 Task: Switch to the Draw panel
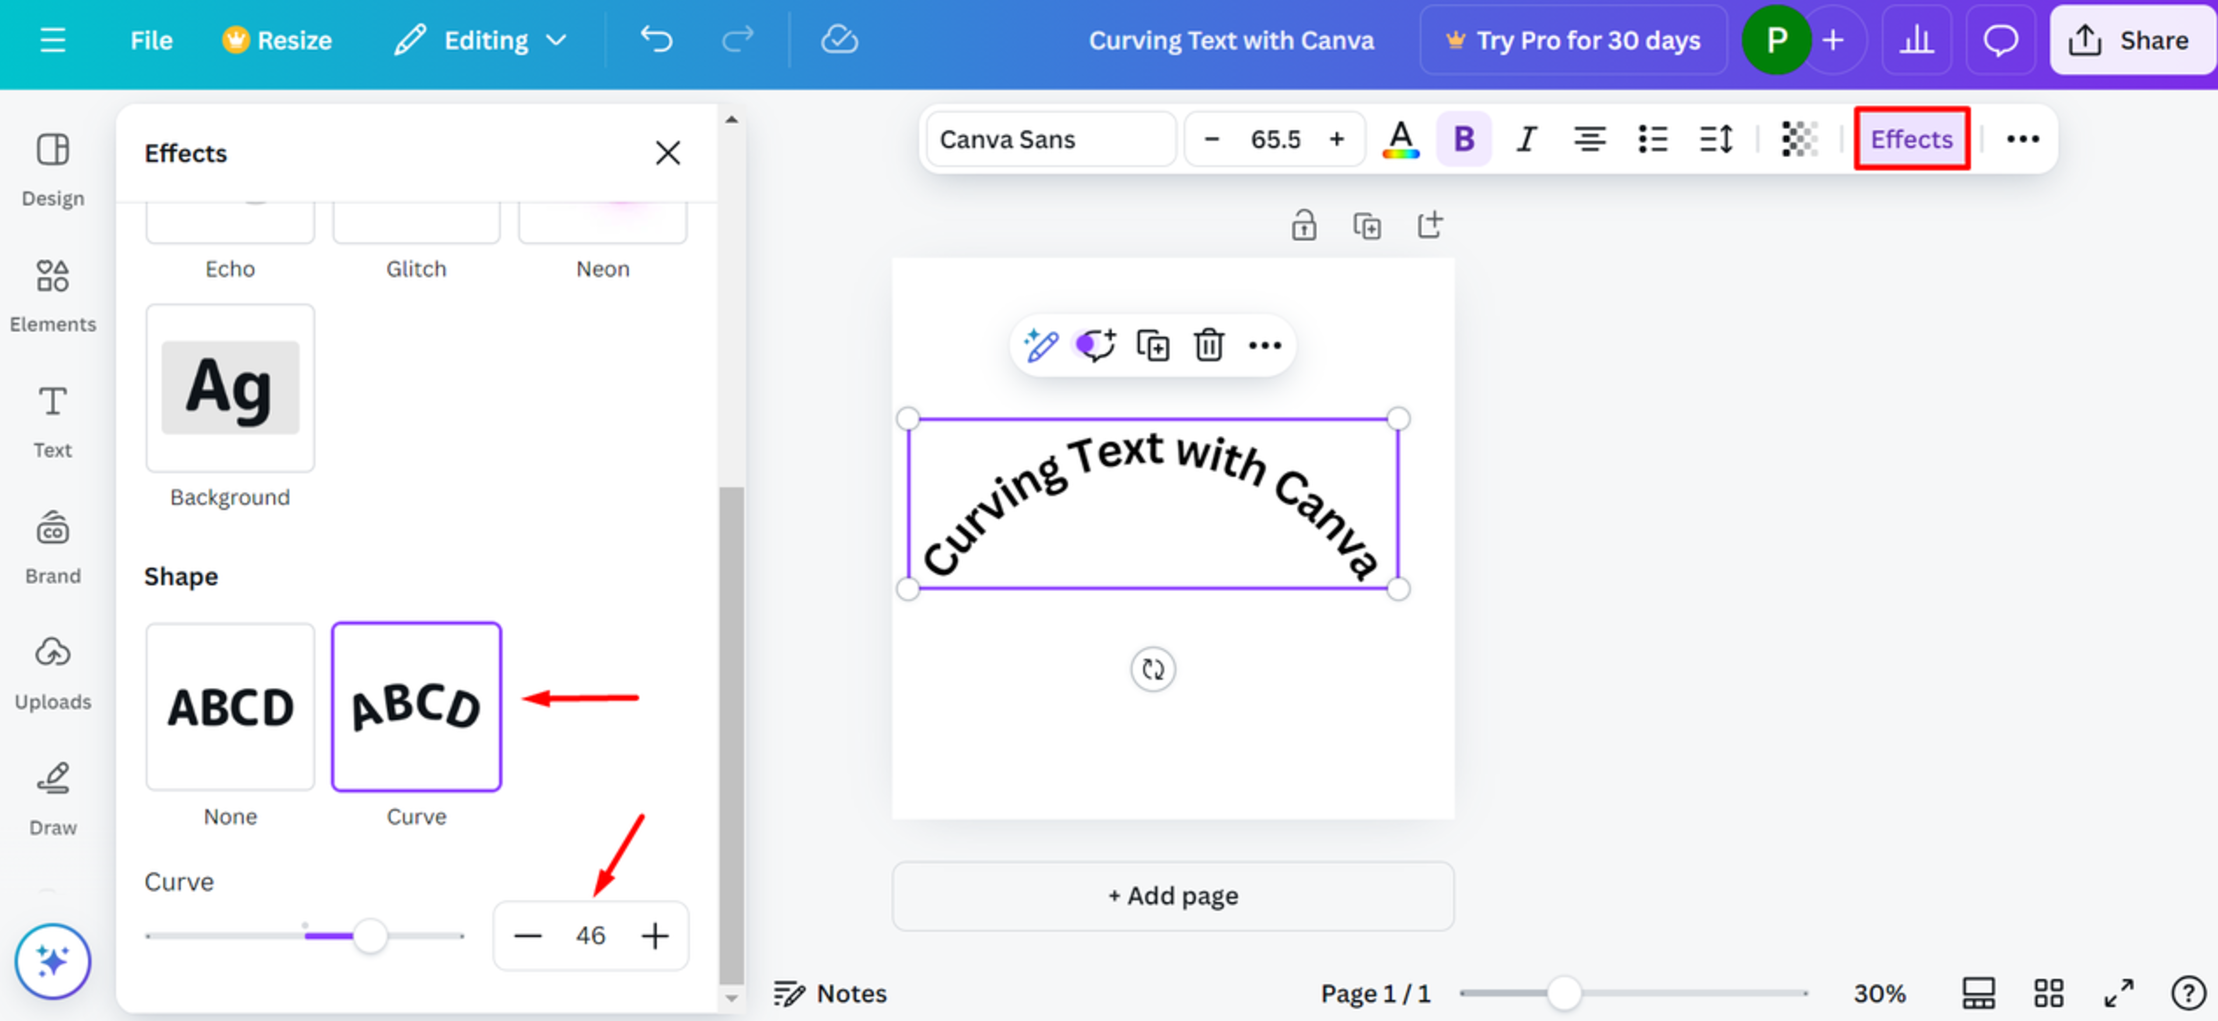pos(52,797)
